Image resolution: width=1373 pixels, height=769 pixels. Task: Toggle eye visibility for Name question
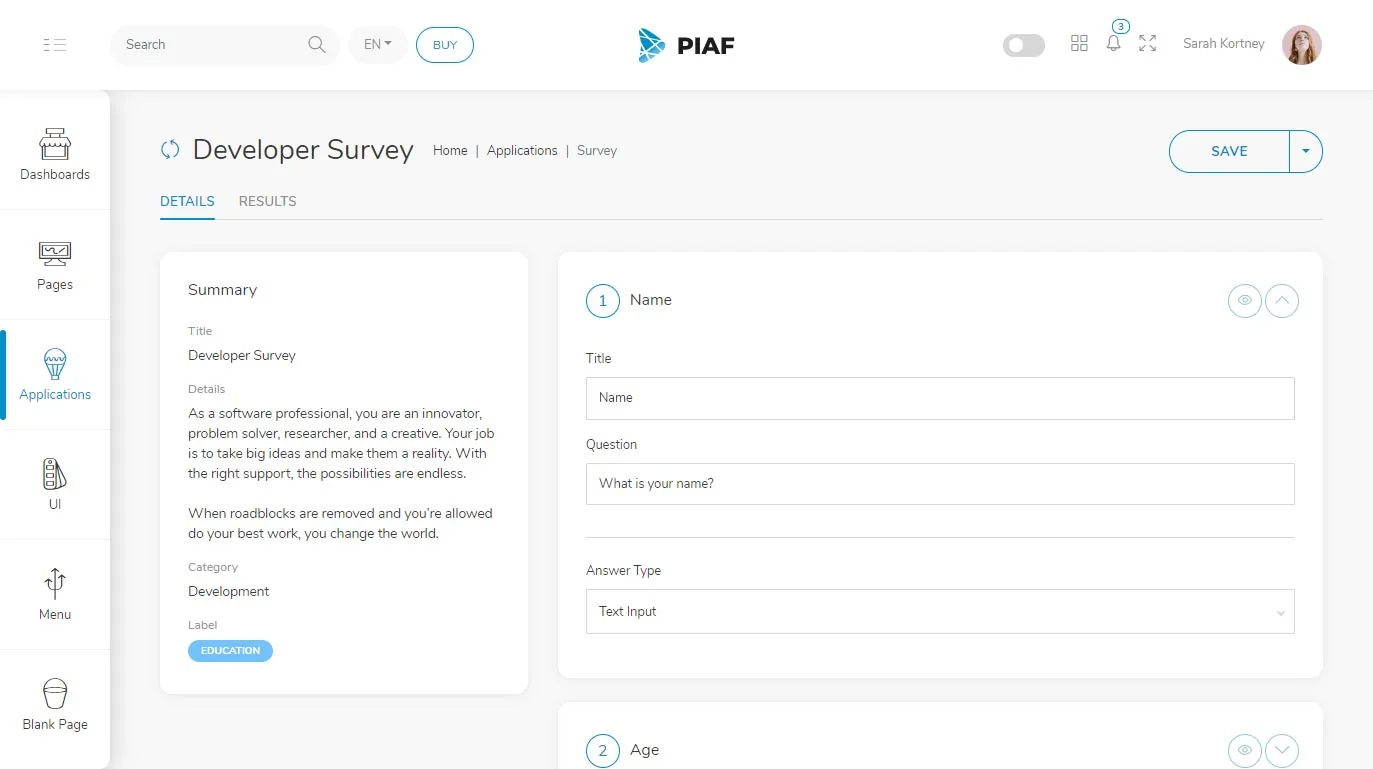pyautogui.click(x=1245, y=300)
